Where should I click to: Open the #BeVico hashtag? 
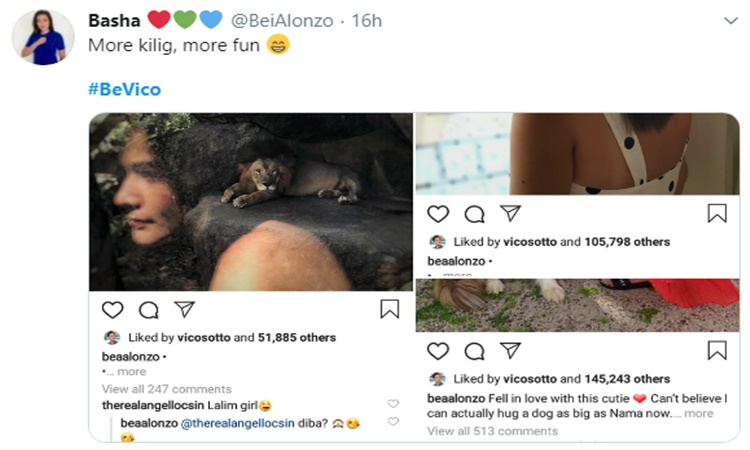point(124,89)
